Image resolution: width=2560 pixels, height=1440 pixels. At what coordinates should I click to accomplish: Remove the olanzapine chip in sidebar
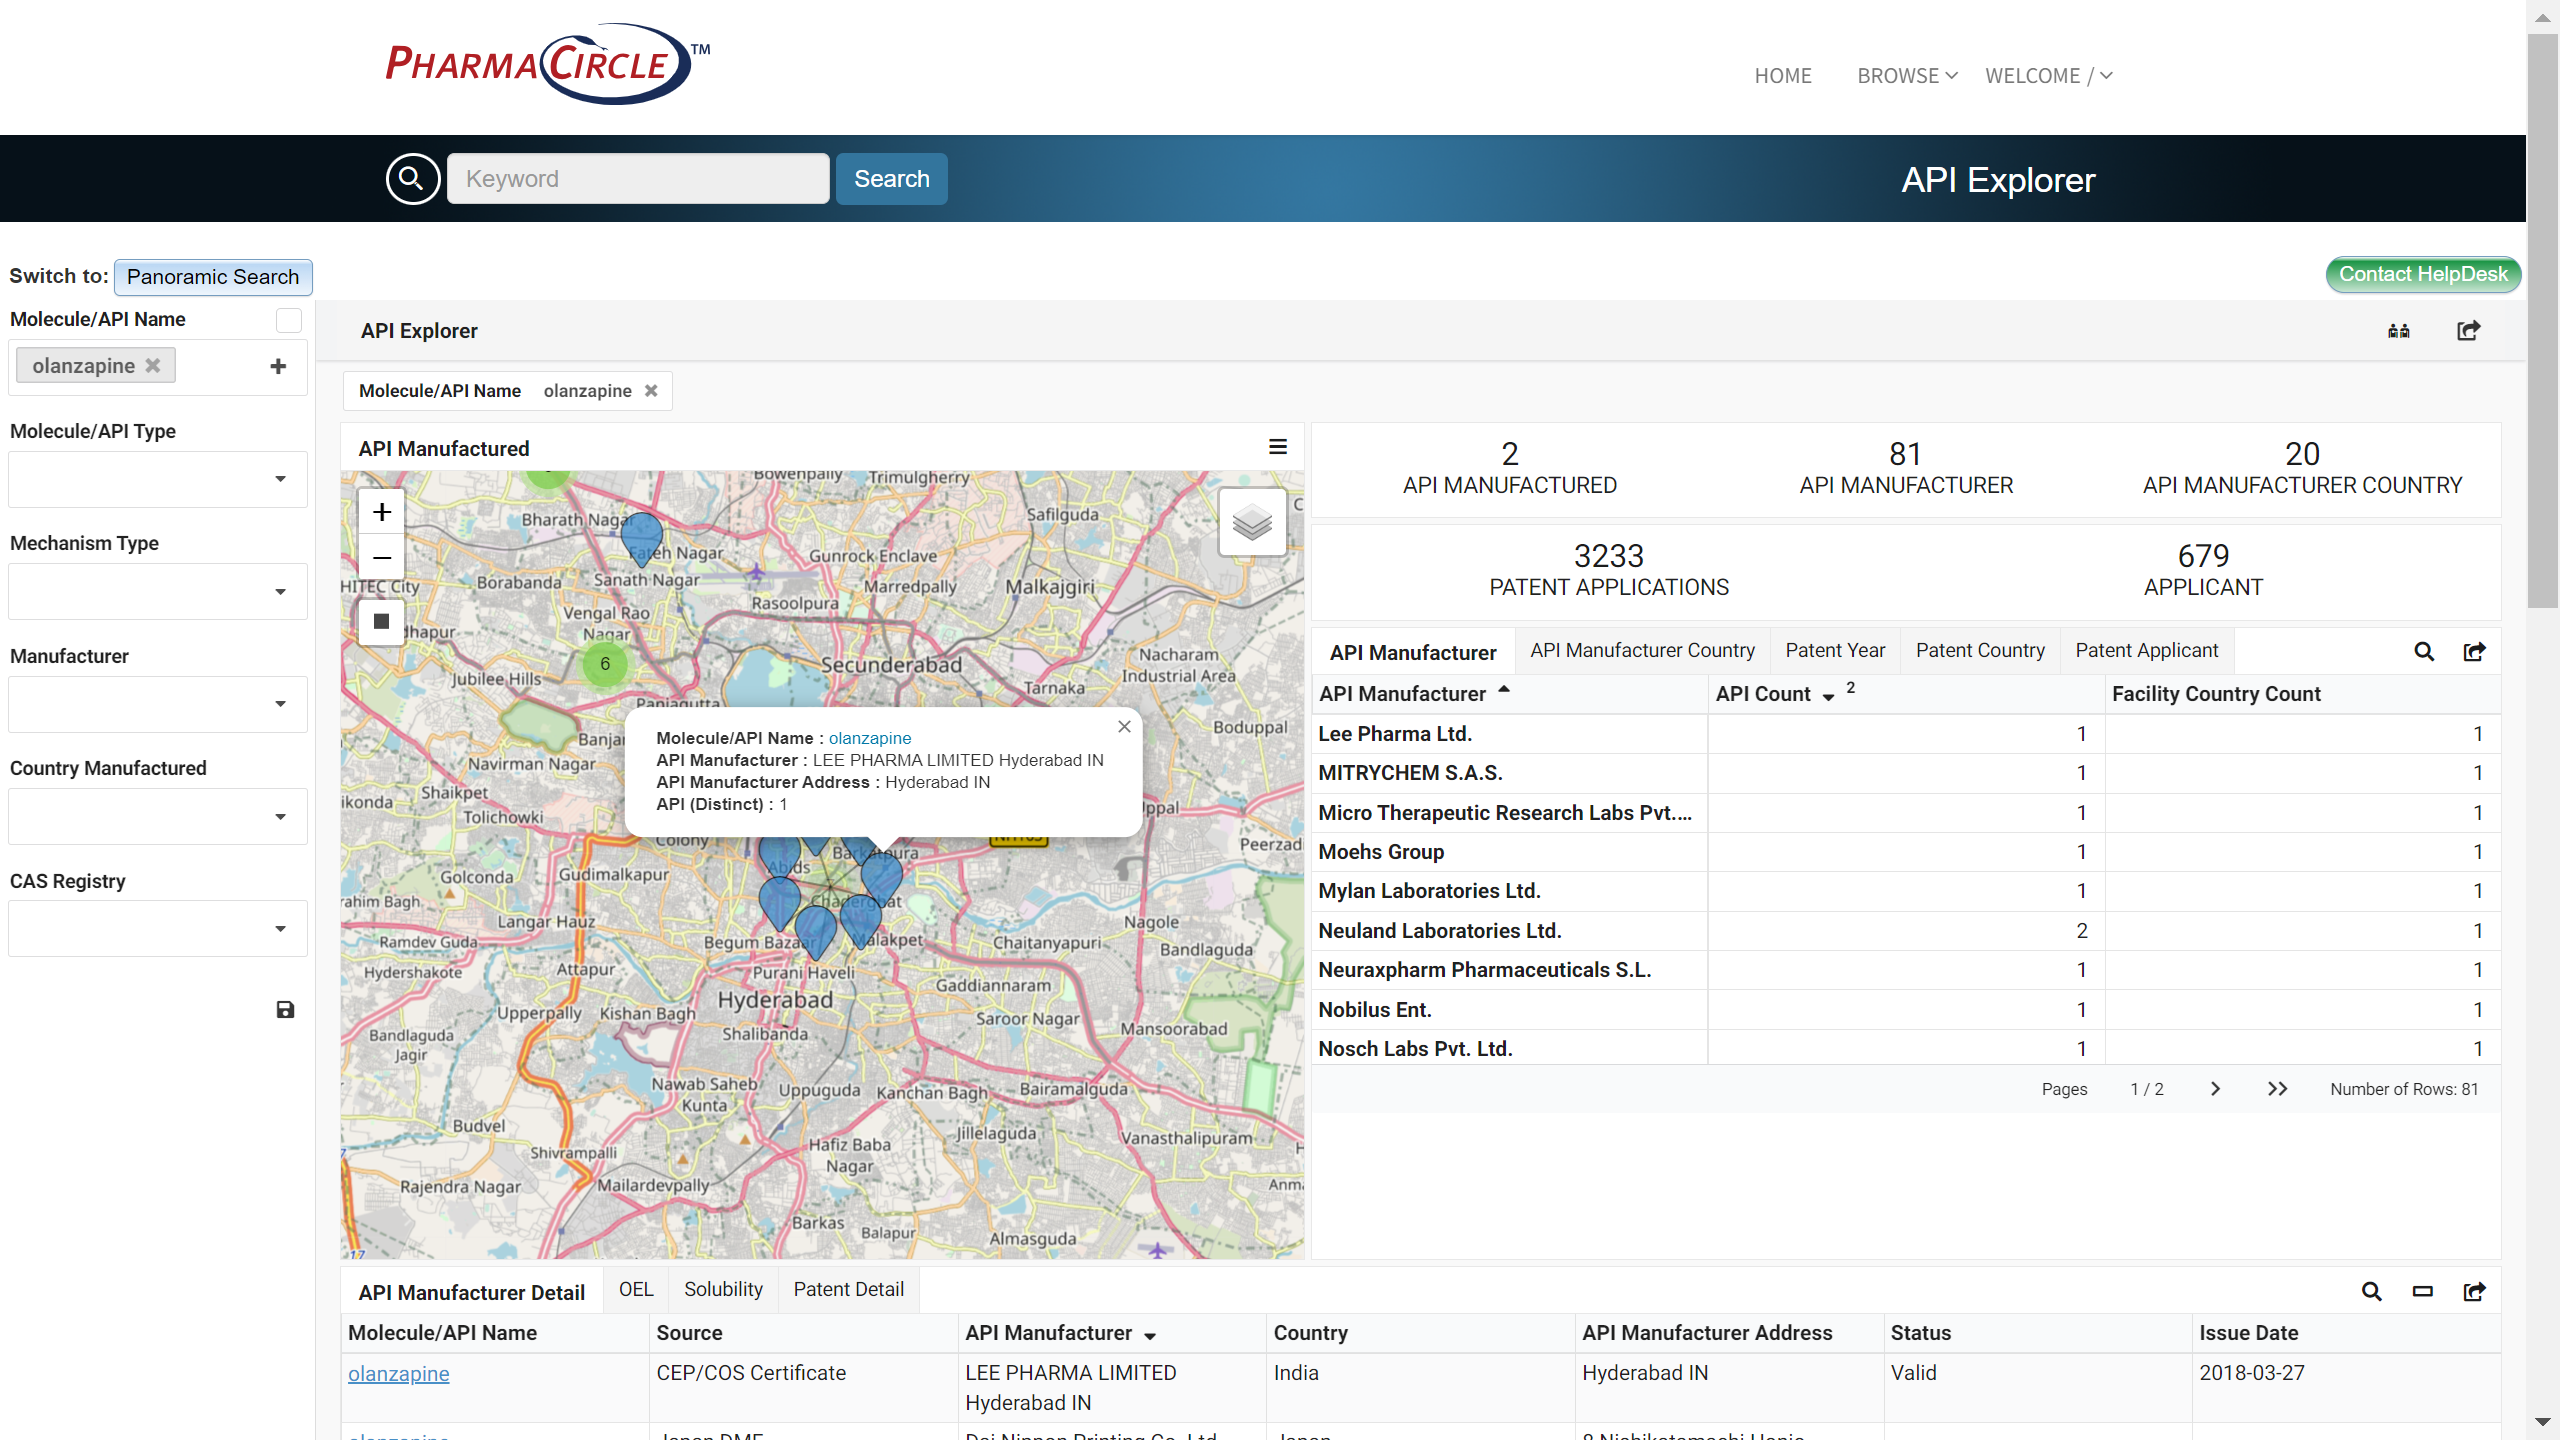153,366
